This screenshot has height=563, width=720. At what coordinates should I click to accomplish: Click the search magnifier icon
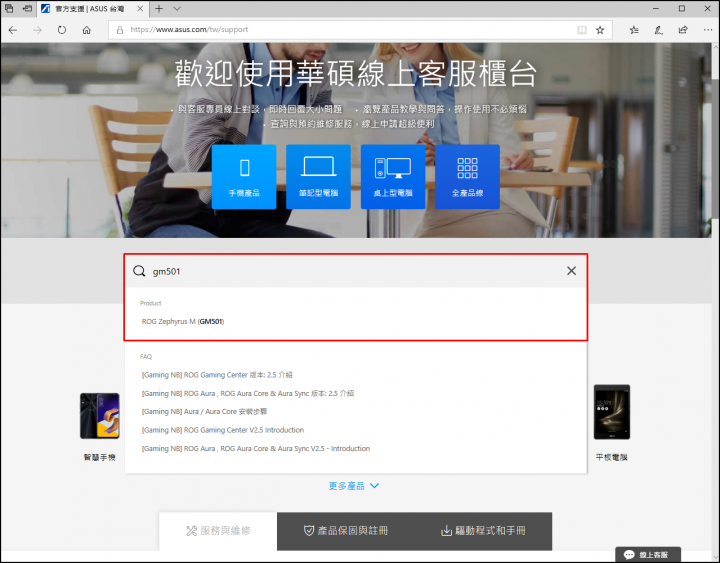pyautogui.click(x=139, y=271)
